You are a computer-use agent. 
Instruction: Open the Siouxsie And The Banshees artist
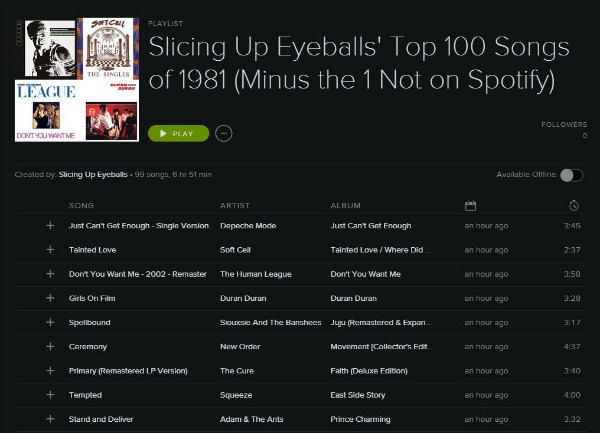tap(271, 322)
